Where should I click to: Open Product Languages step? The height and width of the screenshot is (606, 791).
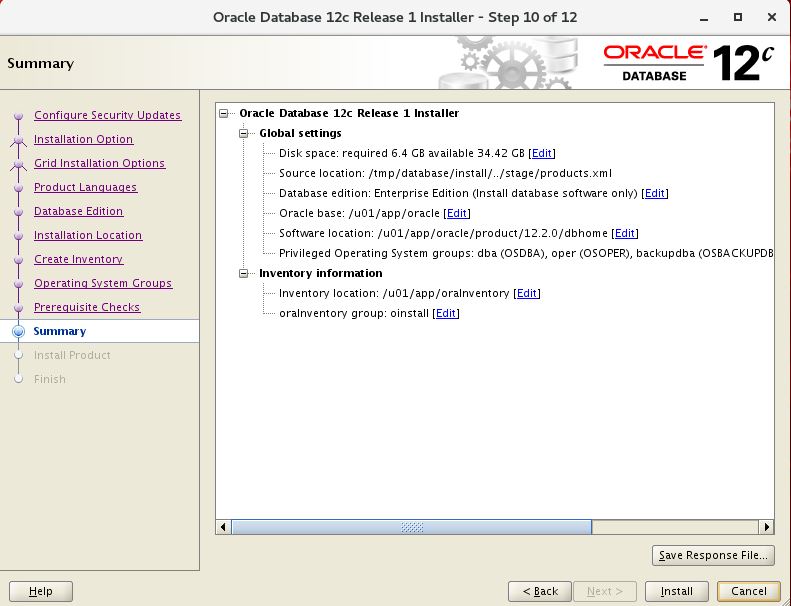tap(85, 187)
